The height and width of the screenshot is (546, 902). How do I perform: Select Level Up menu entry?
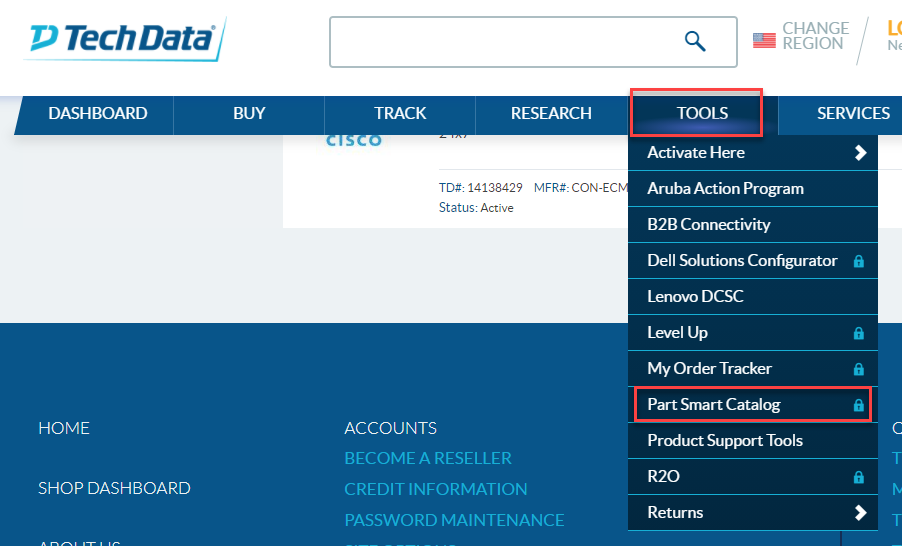click(x=752, y=333)
